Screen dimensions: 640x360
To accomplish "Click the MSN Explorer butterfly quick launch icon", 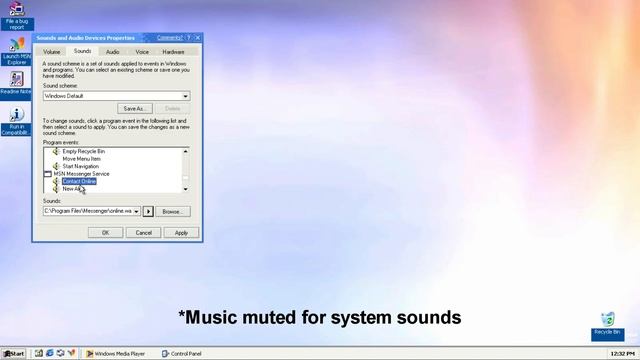I will coord(71,353).
